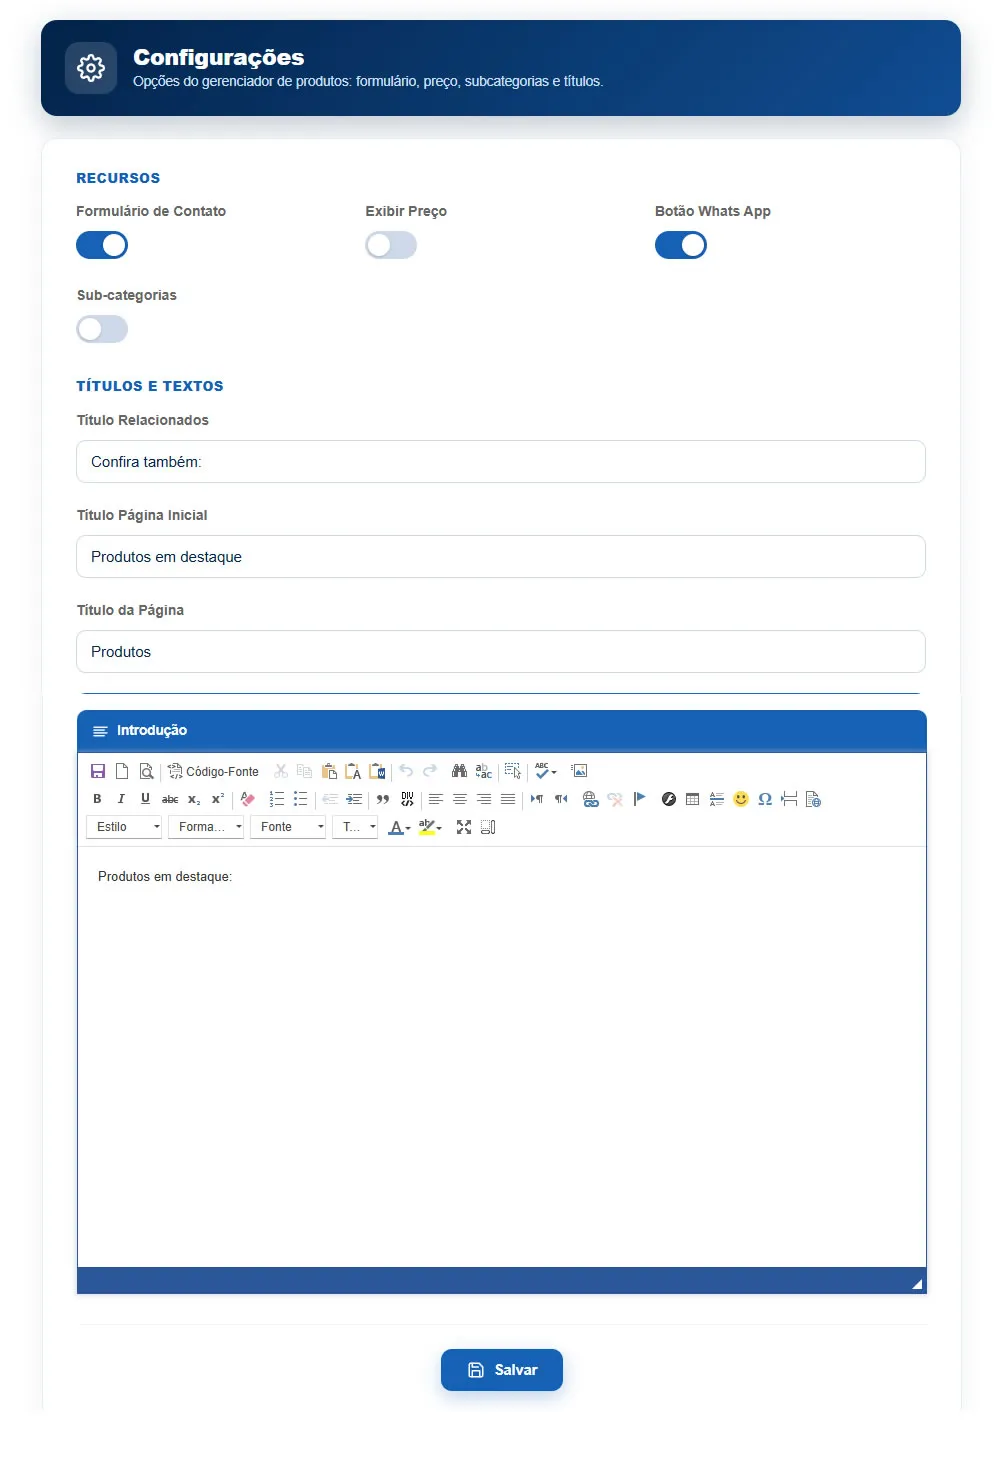Viewport: 999px width, 1476px height.
Task: Open the background highlight color picker
Action: tap(430, 827)
